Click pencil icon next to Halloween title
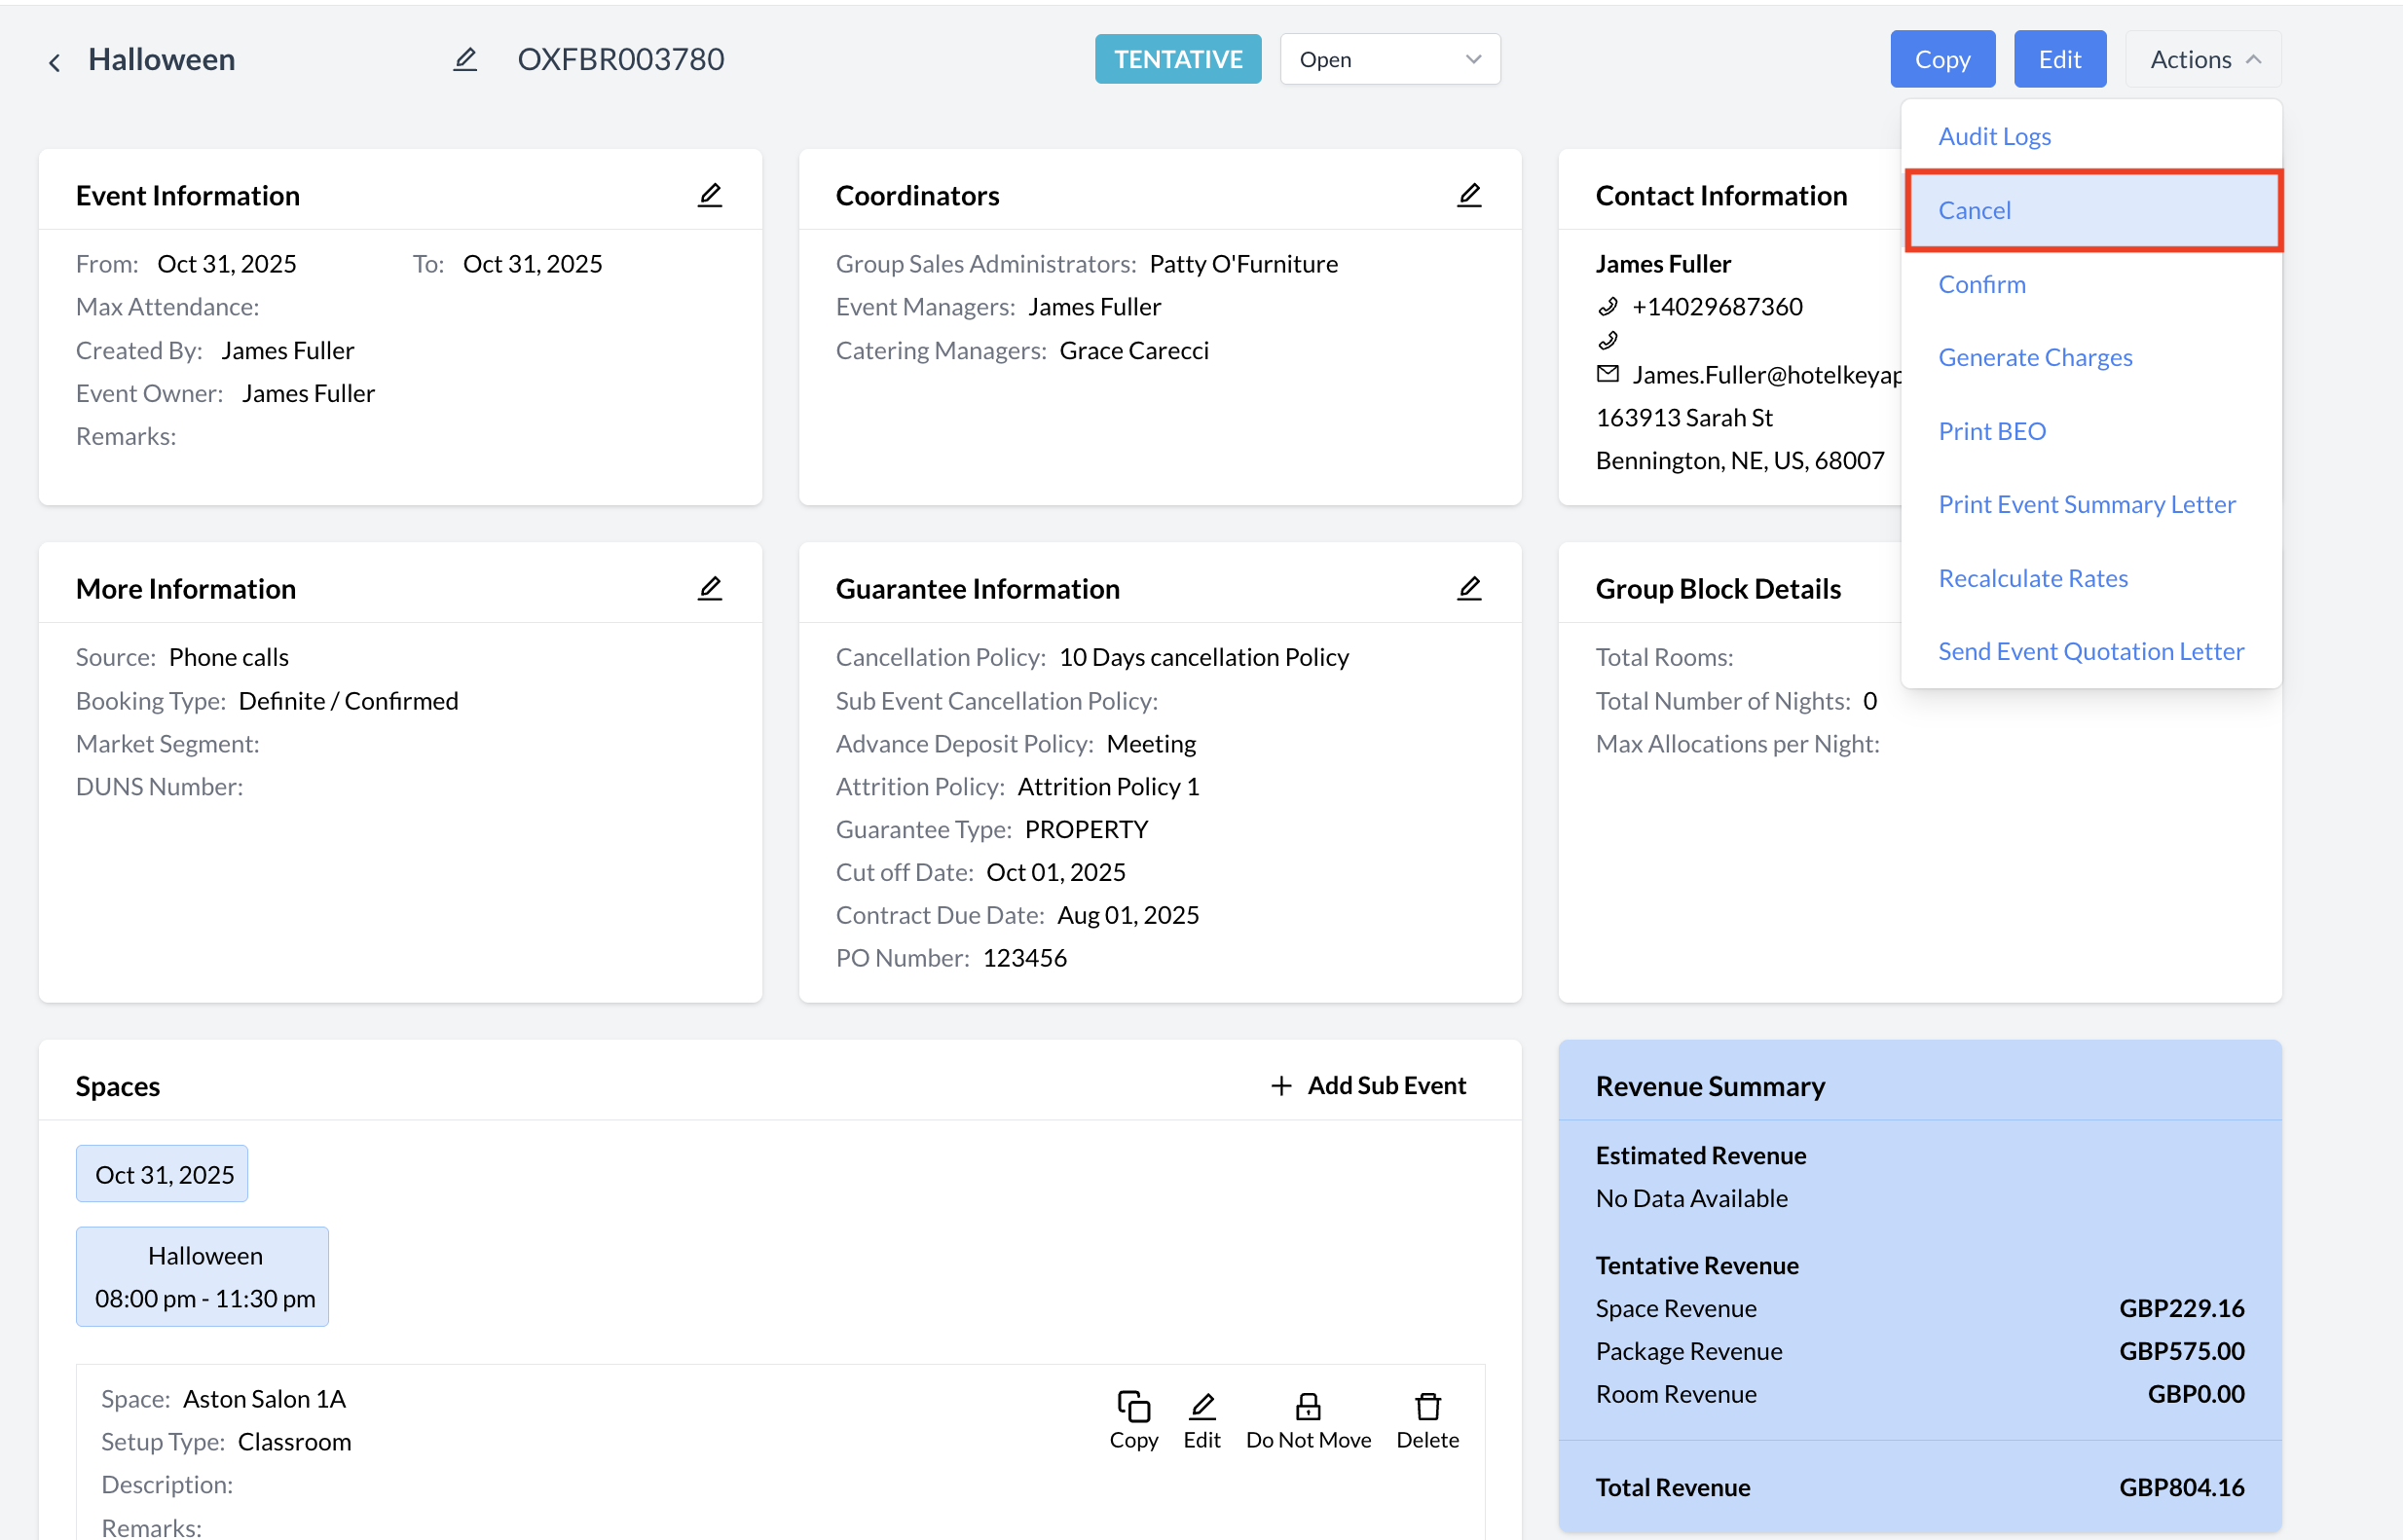Screen dimensions: 2403x1540 (465, 60)
